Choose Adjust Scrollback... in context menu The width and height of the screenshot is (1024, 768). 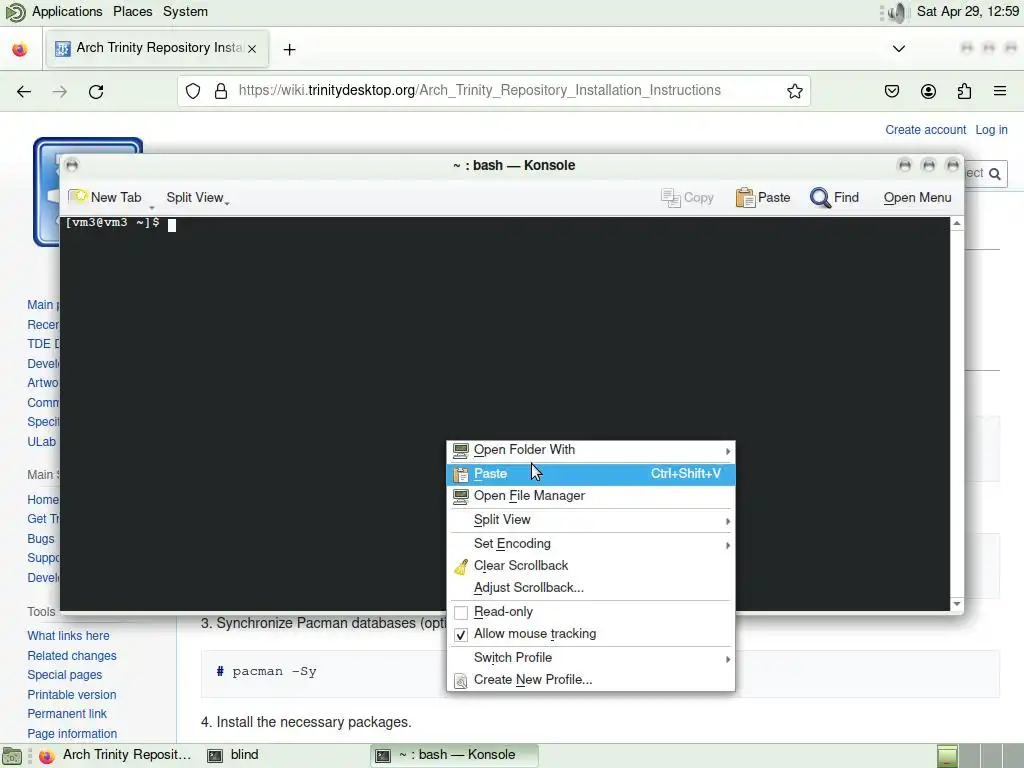point(590,587)
